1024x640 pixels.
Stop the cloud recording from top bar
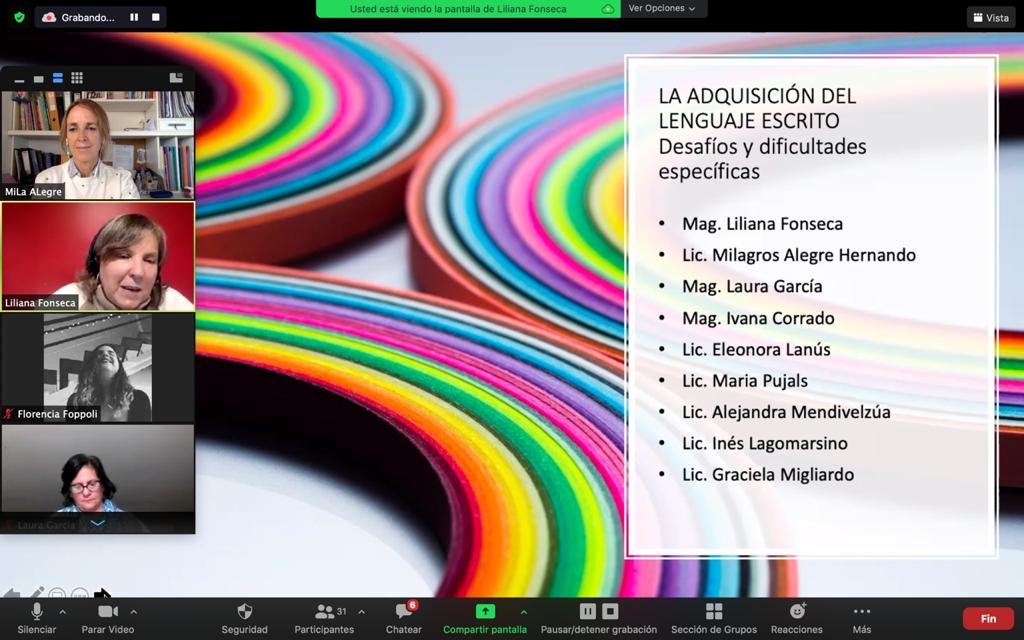point(155,17)
